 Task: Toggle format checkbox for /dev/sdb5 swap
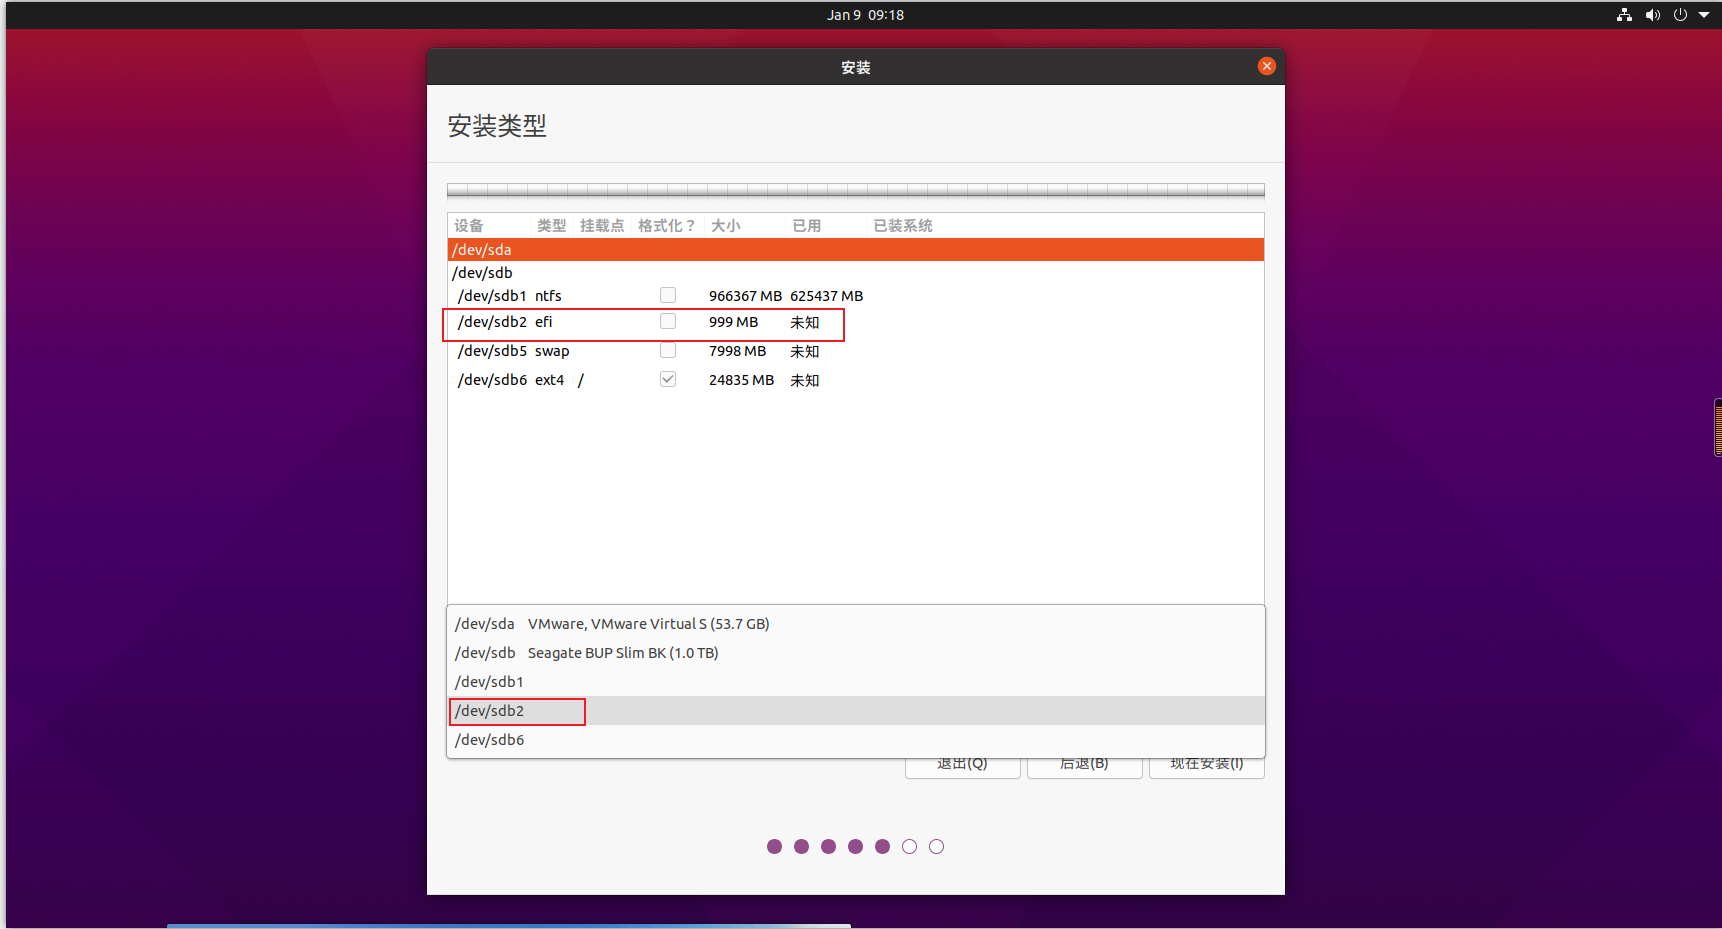(x=668, y=350)
